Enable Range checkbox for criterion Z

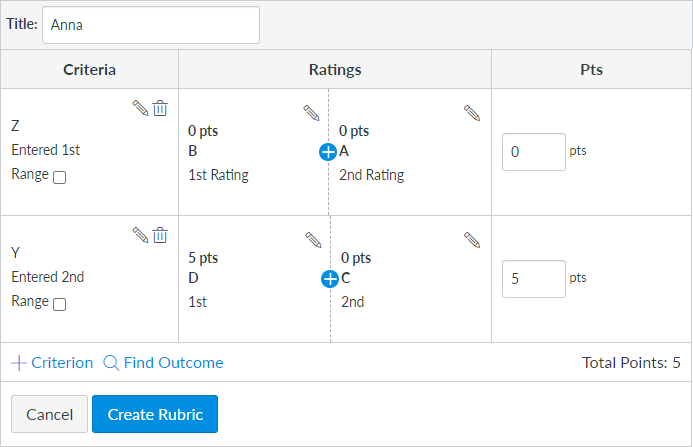coord(59,178)
